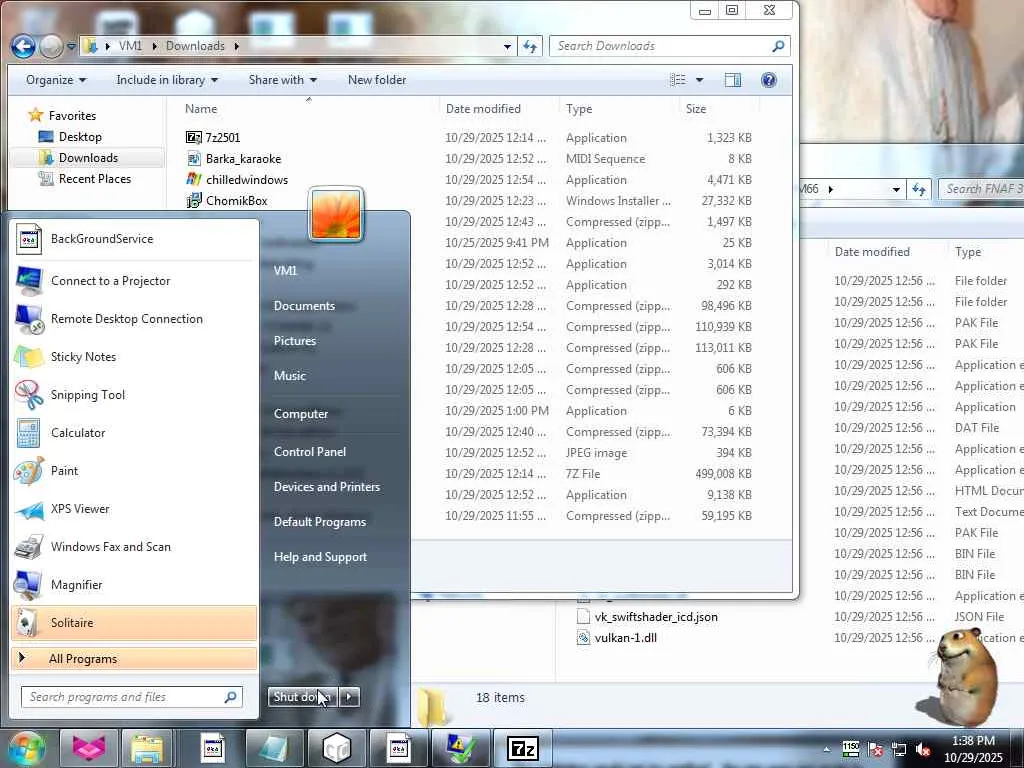The width and height of the screenshot is (1024, 768).
Task: Change the view layout icon
Action: click(x=678, y=80)
